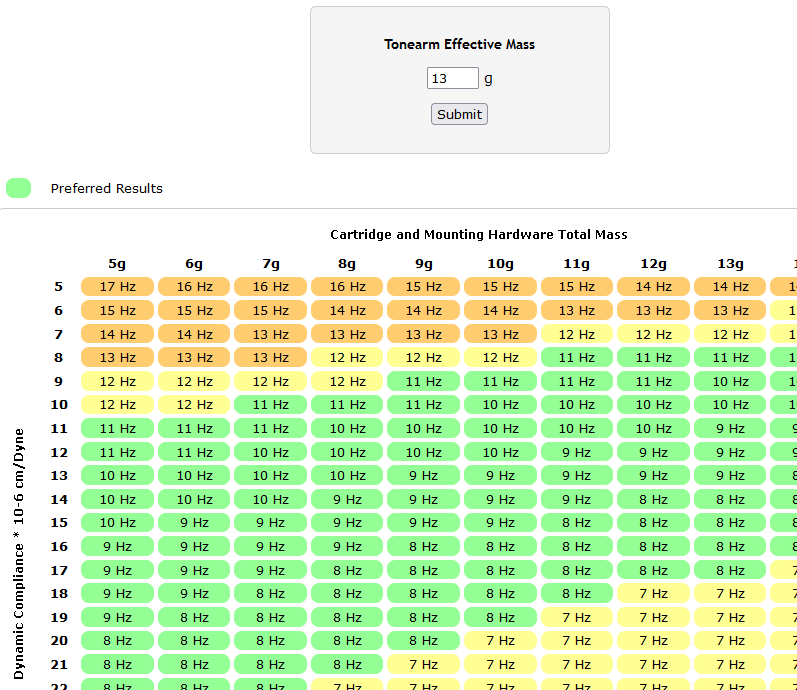This screenshot has height=690, width=797.
Task: Click the 'Preferred Results' legend label
Action: click(x=107, y=189)
